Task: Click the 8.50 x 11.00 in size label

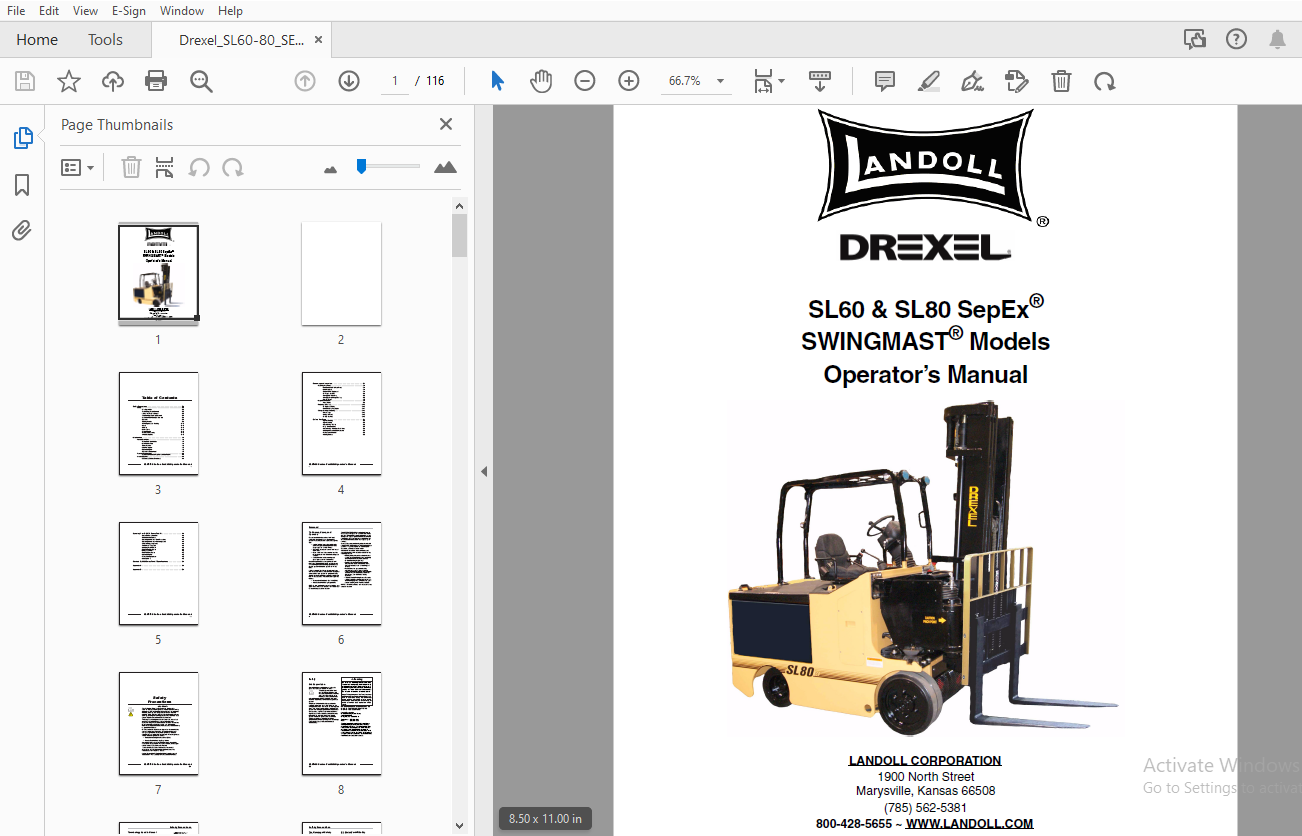Action: 545,819
